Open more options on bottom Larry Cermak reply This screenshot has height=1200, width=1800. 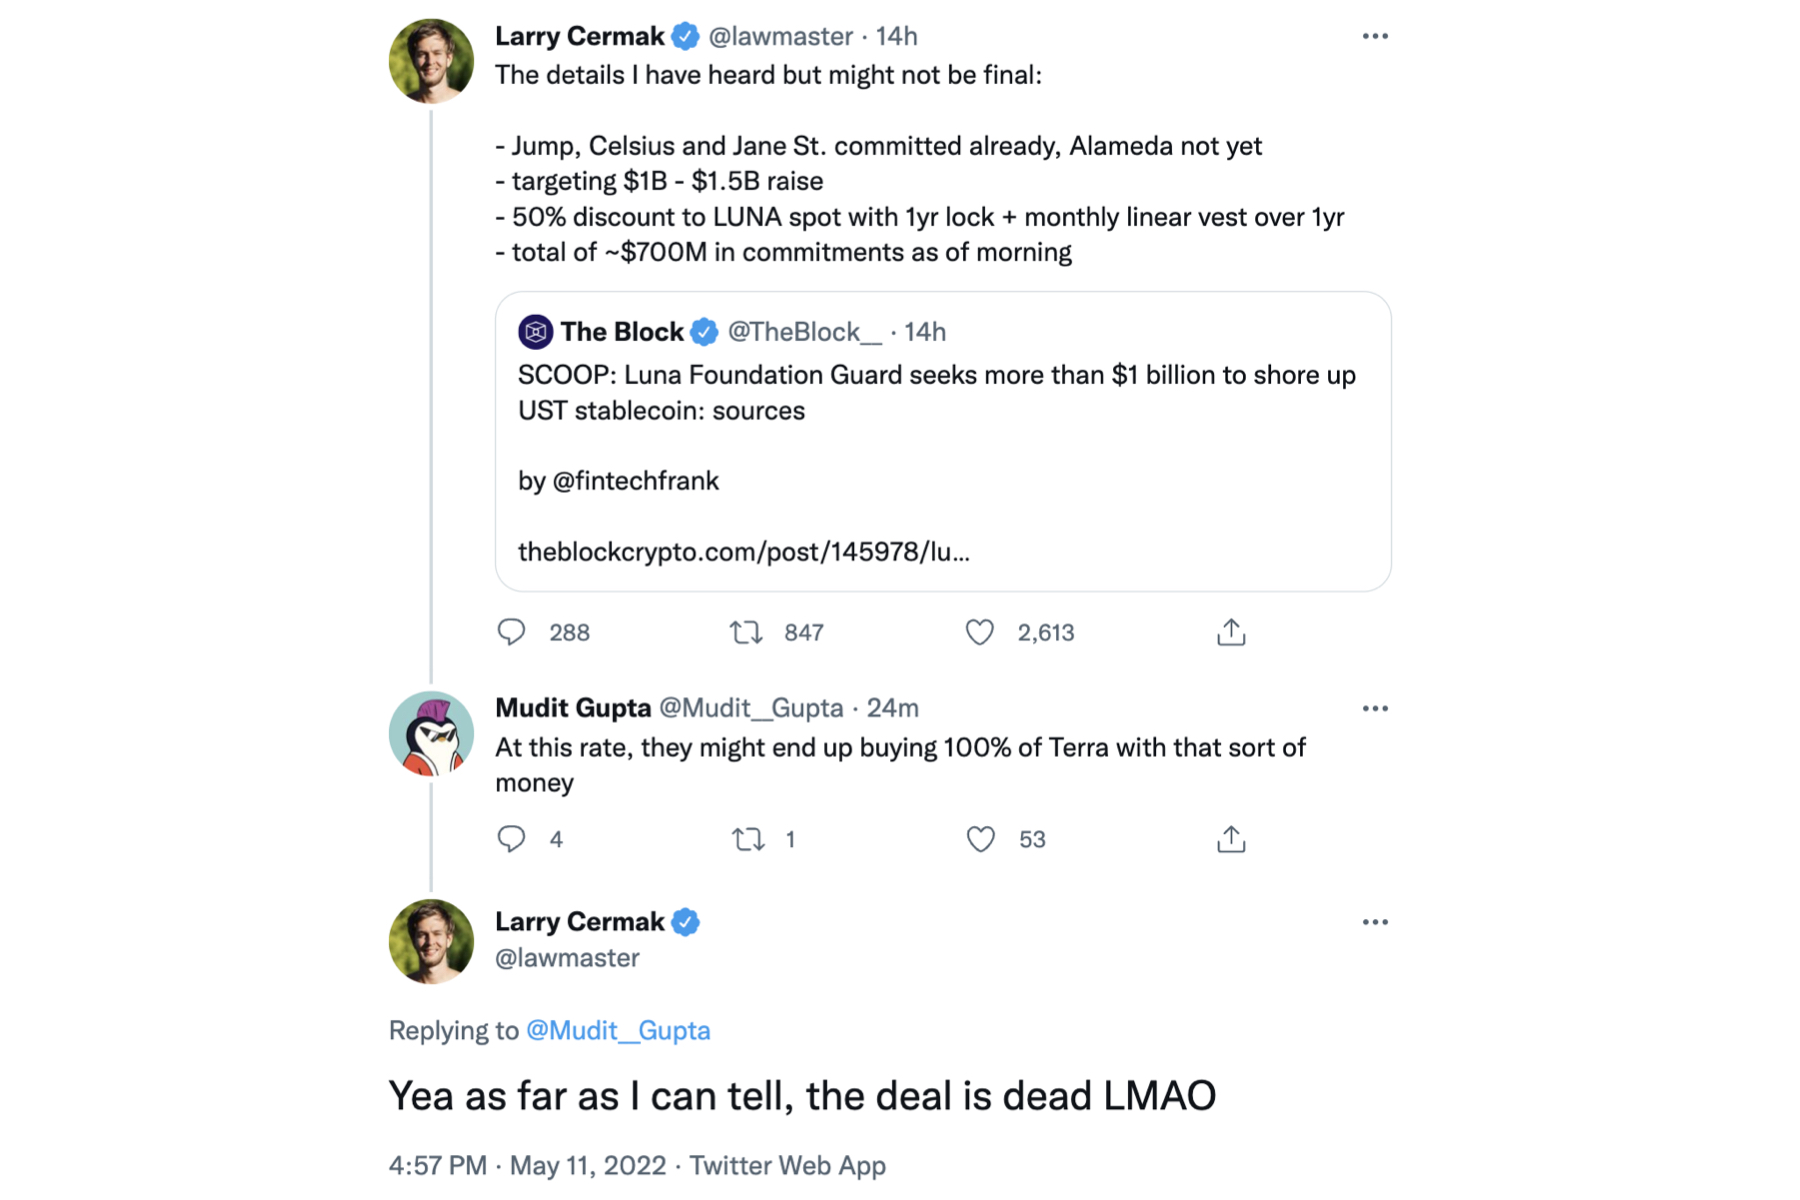(1375, 922)
